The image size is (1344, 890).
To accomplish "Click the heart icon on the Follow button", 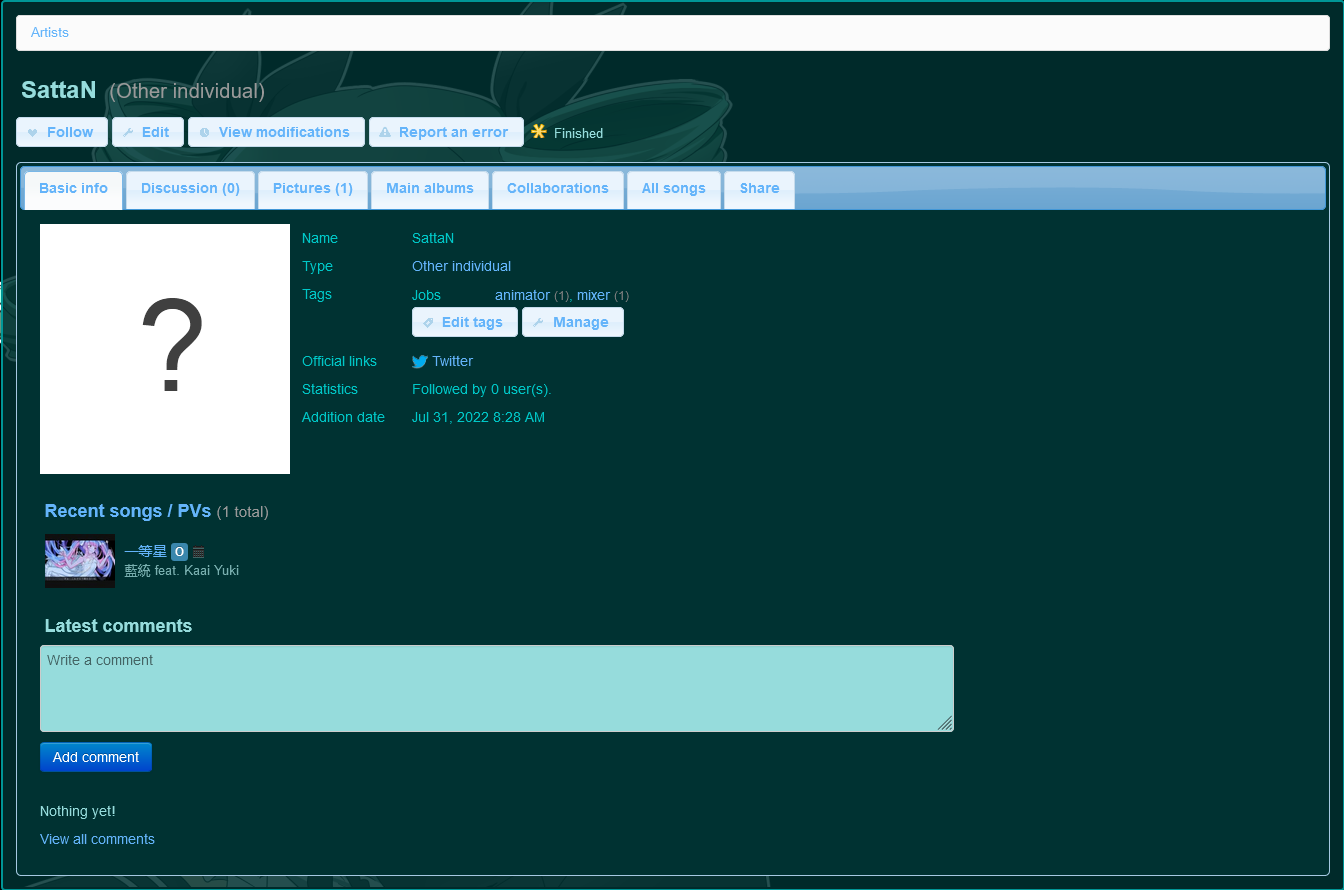I will (x=34, y=131).
